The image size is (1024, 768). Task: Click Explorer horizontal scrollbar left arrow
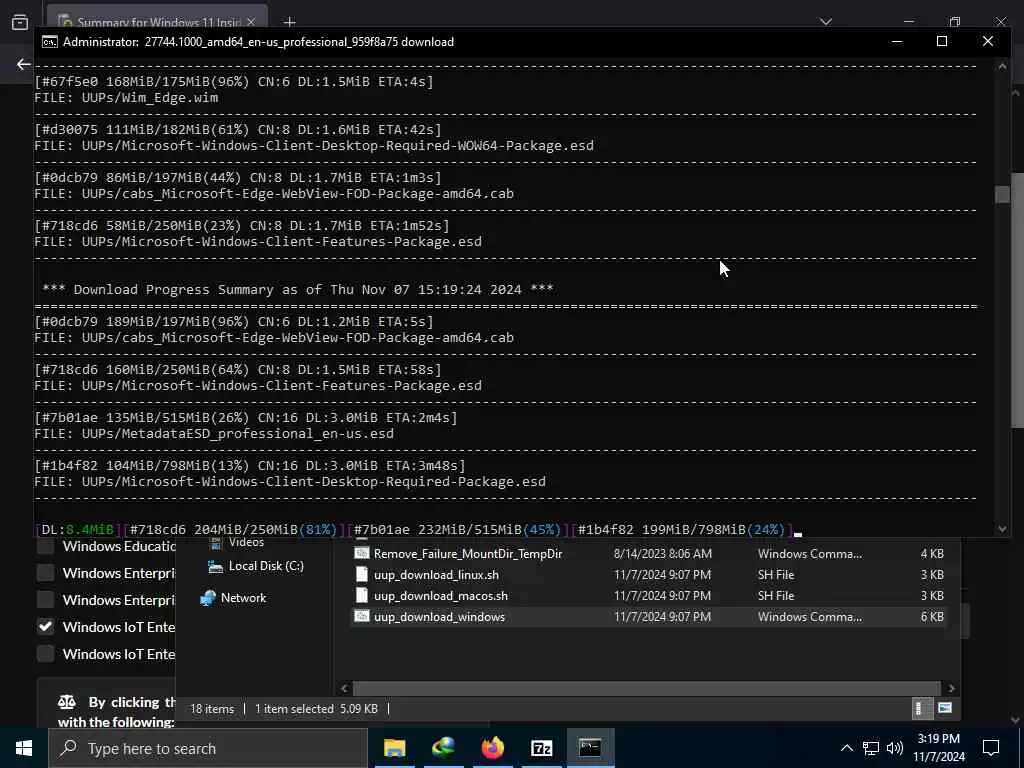tap(345, 688)
